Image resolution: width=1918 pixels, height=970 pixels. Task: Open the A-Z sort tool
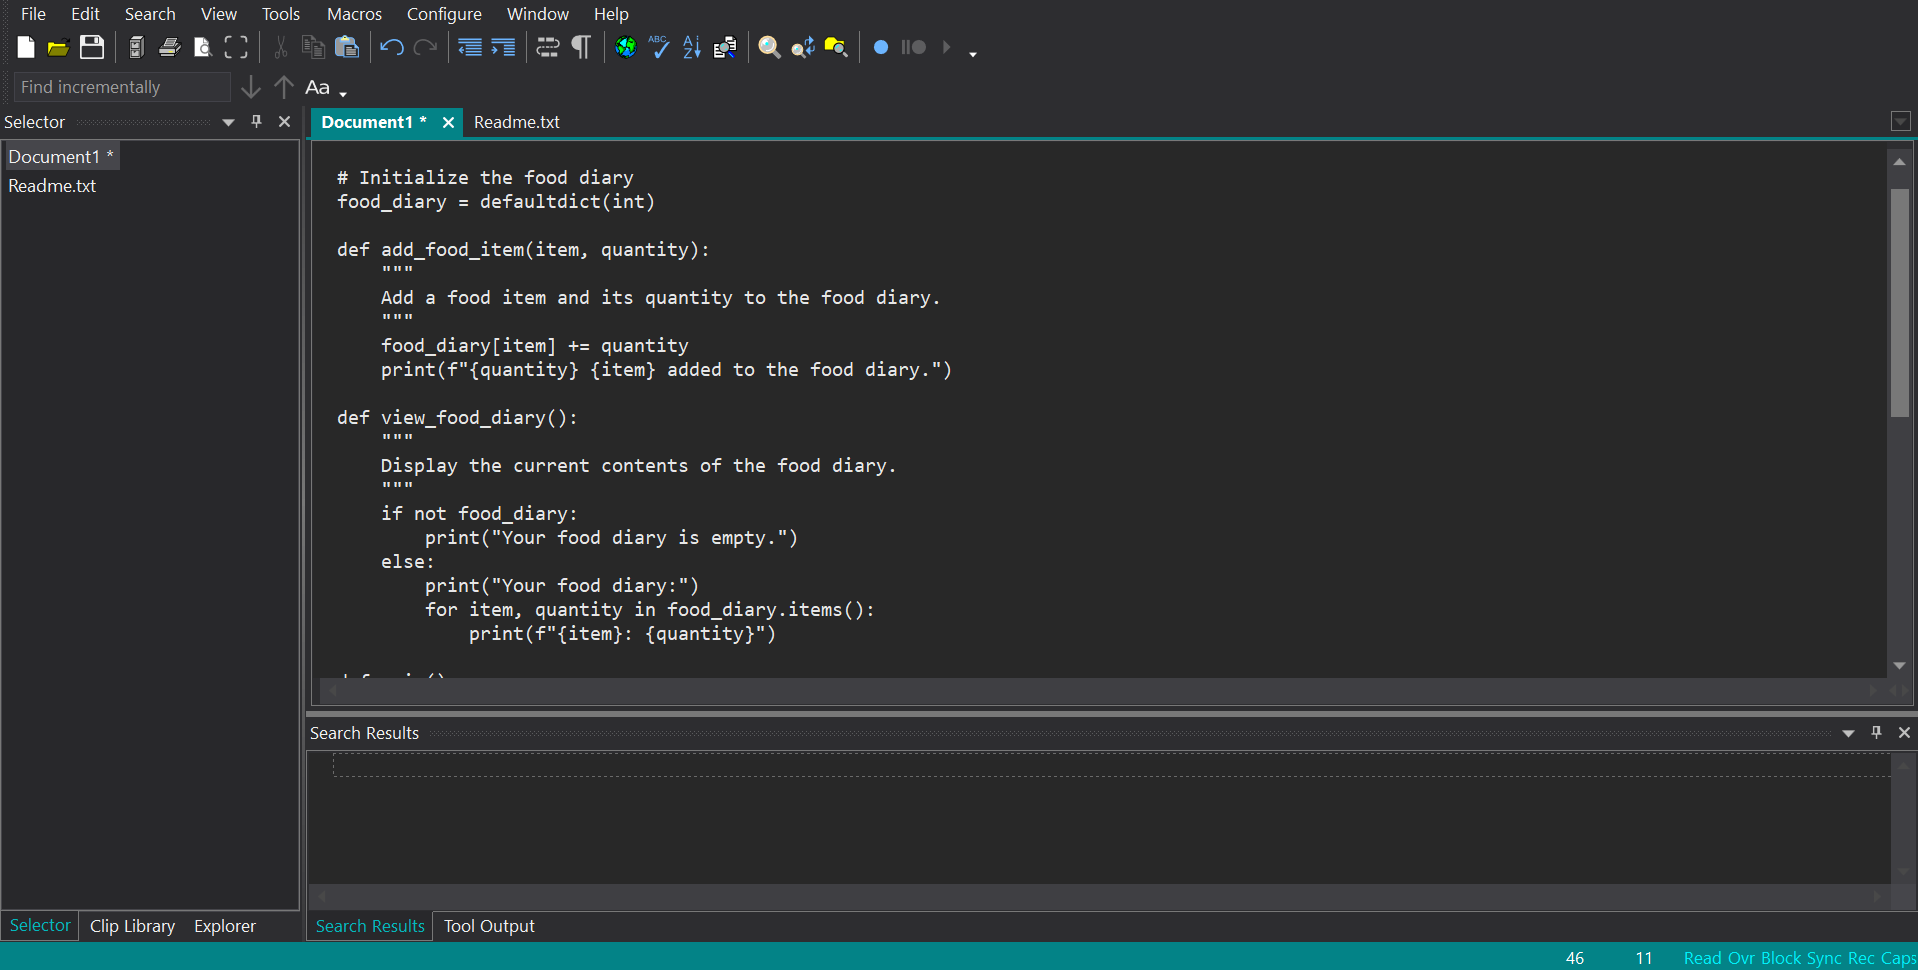691,47
